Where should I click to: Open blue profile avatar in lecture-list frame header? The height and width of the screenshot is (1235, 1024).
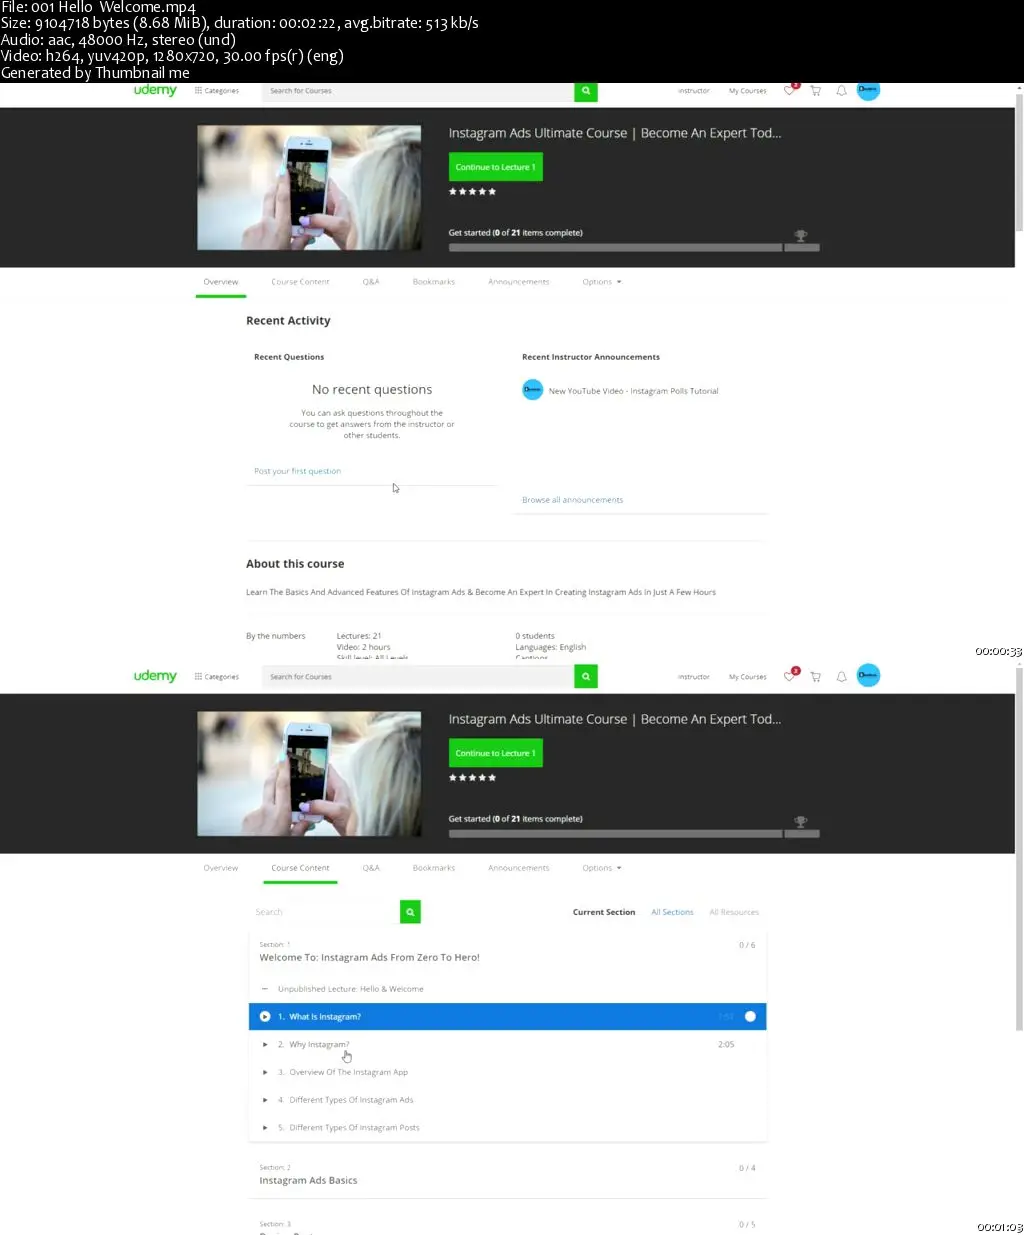coord(868,676)
